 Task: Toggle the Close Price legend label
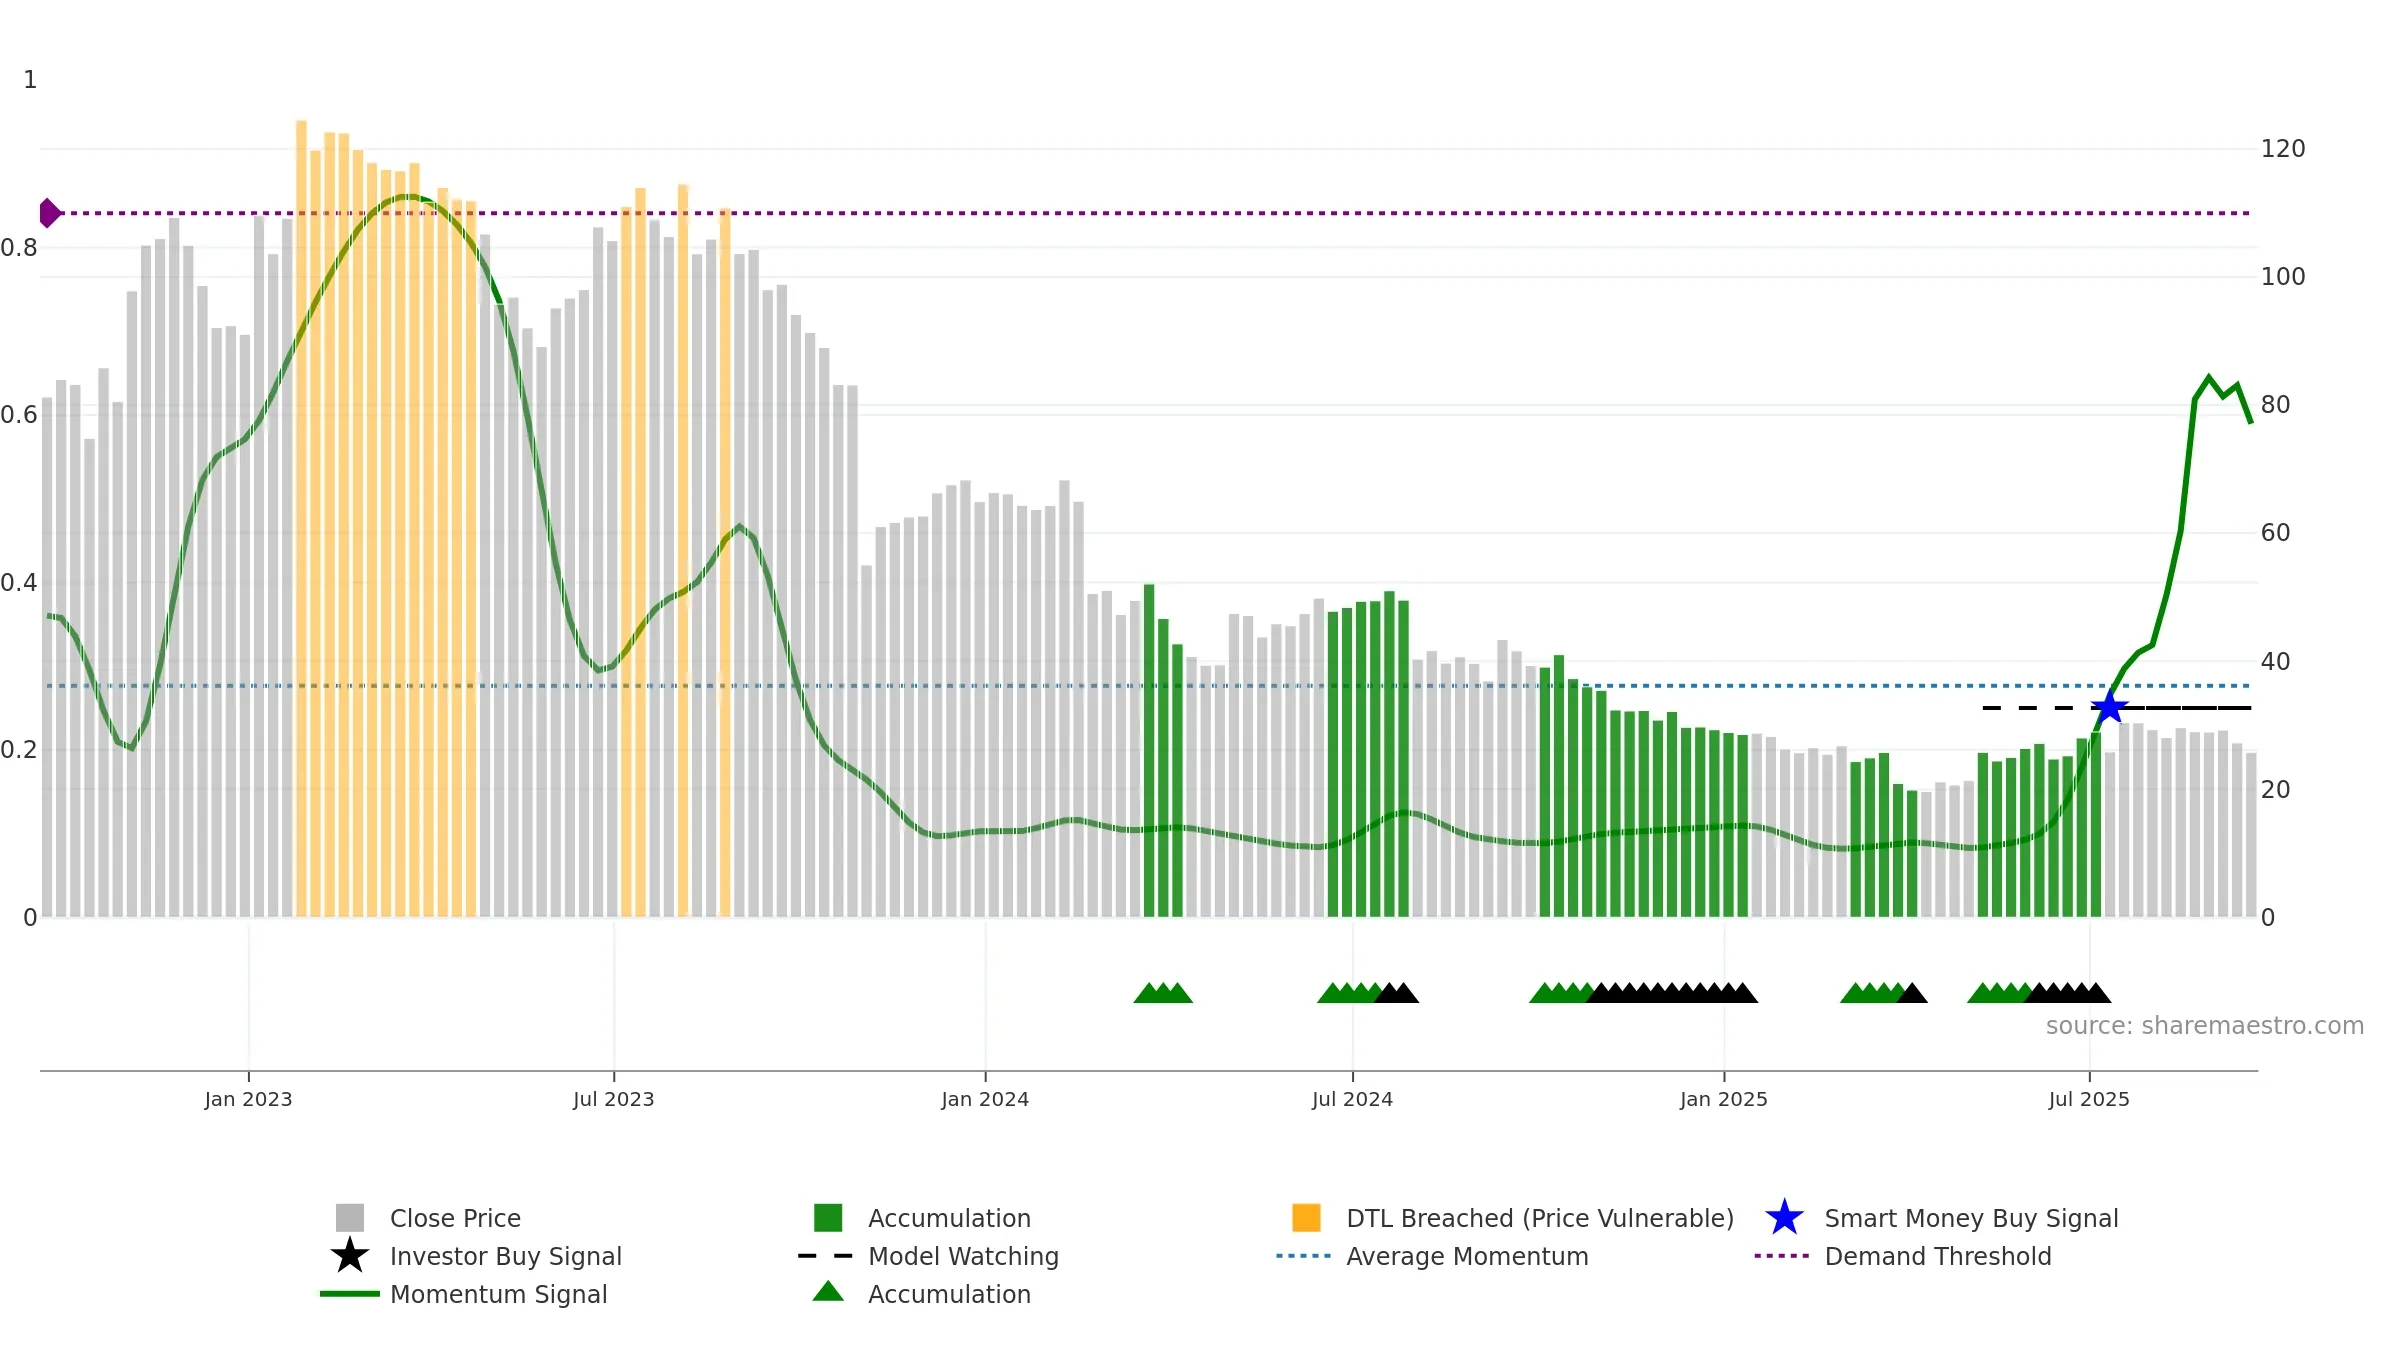455,1218
